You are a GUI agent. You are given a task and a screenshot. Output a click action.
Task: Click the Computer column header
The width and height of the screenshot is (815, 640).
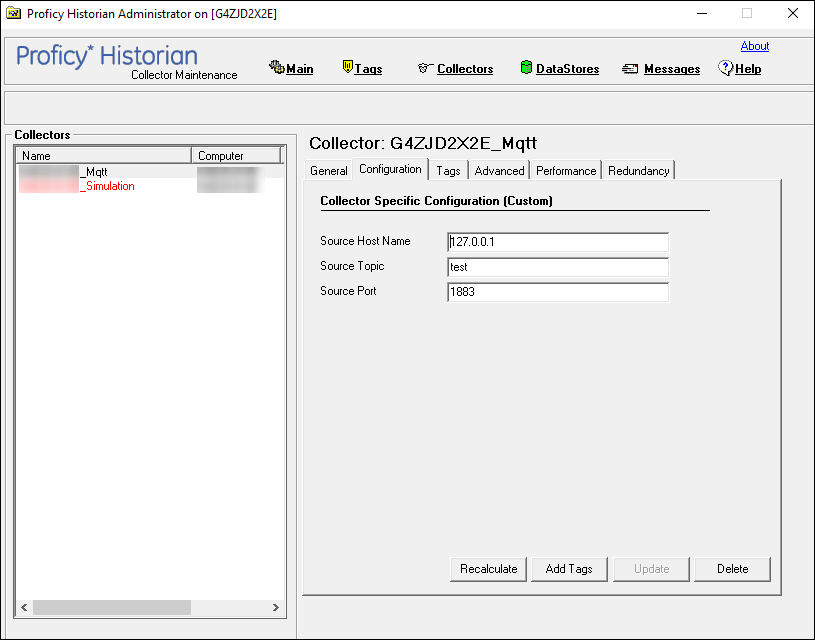click(x=236, y=155)
